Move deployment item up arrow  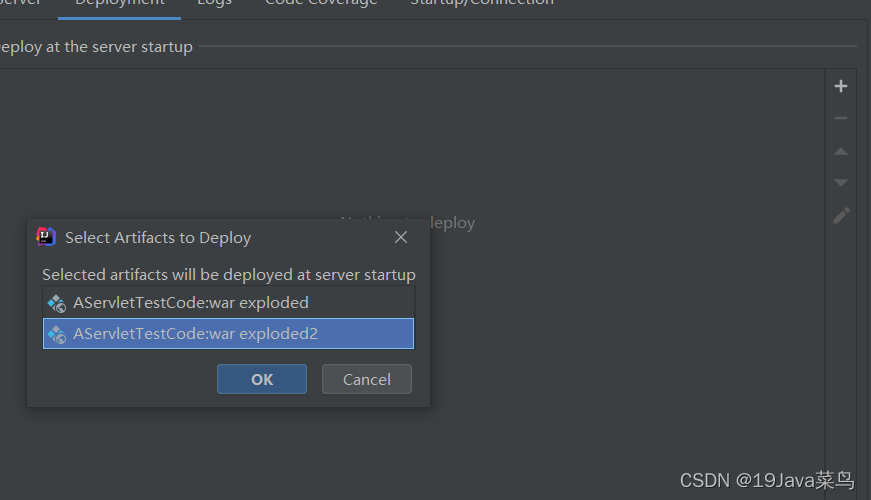[x=841, y=151]
